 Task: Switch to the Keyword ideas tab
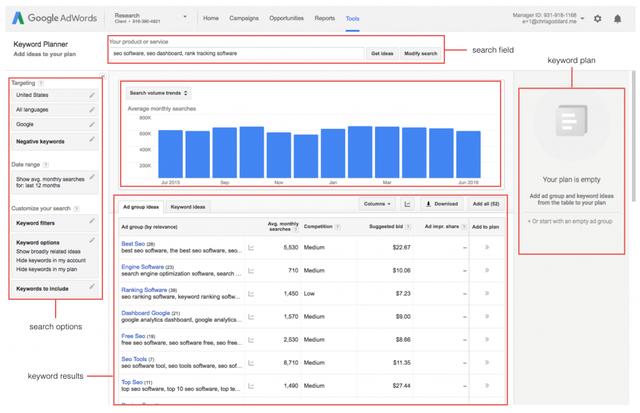coord(188,206)
